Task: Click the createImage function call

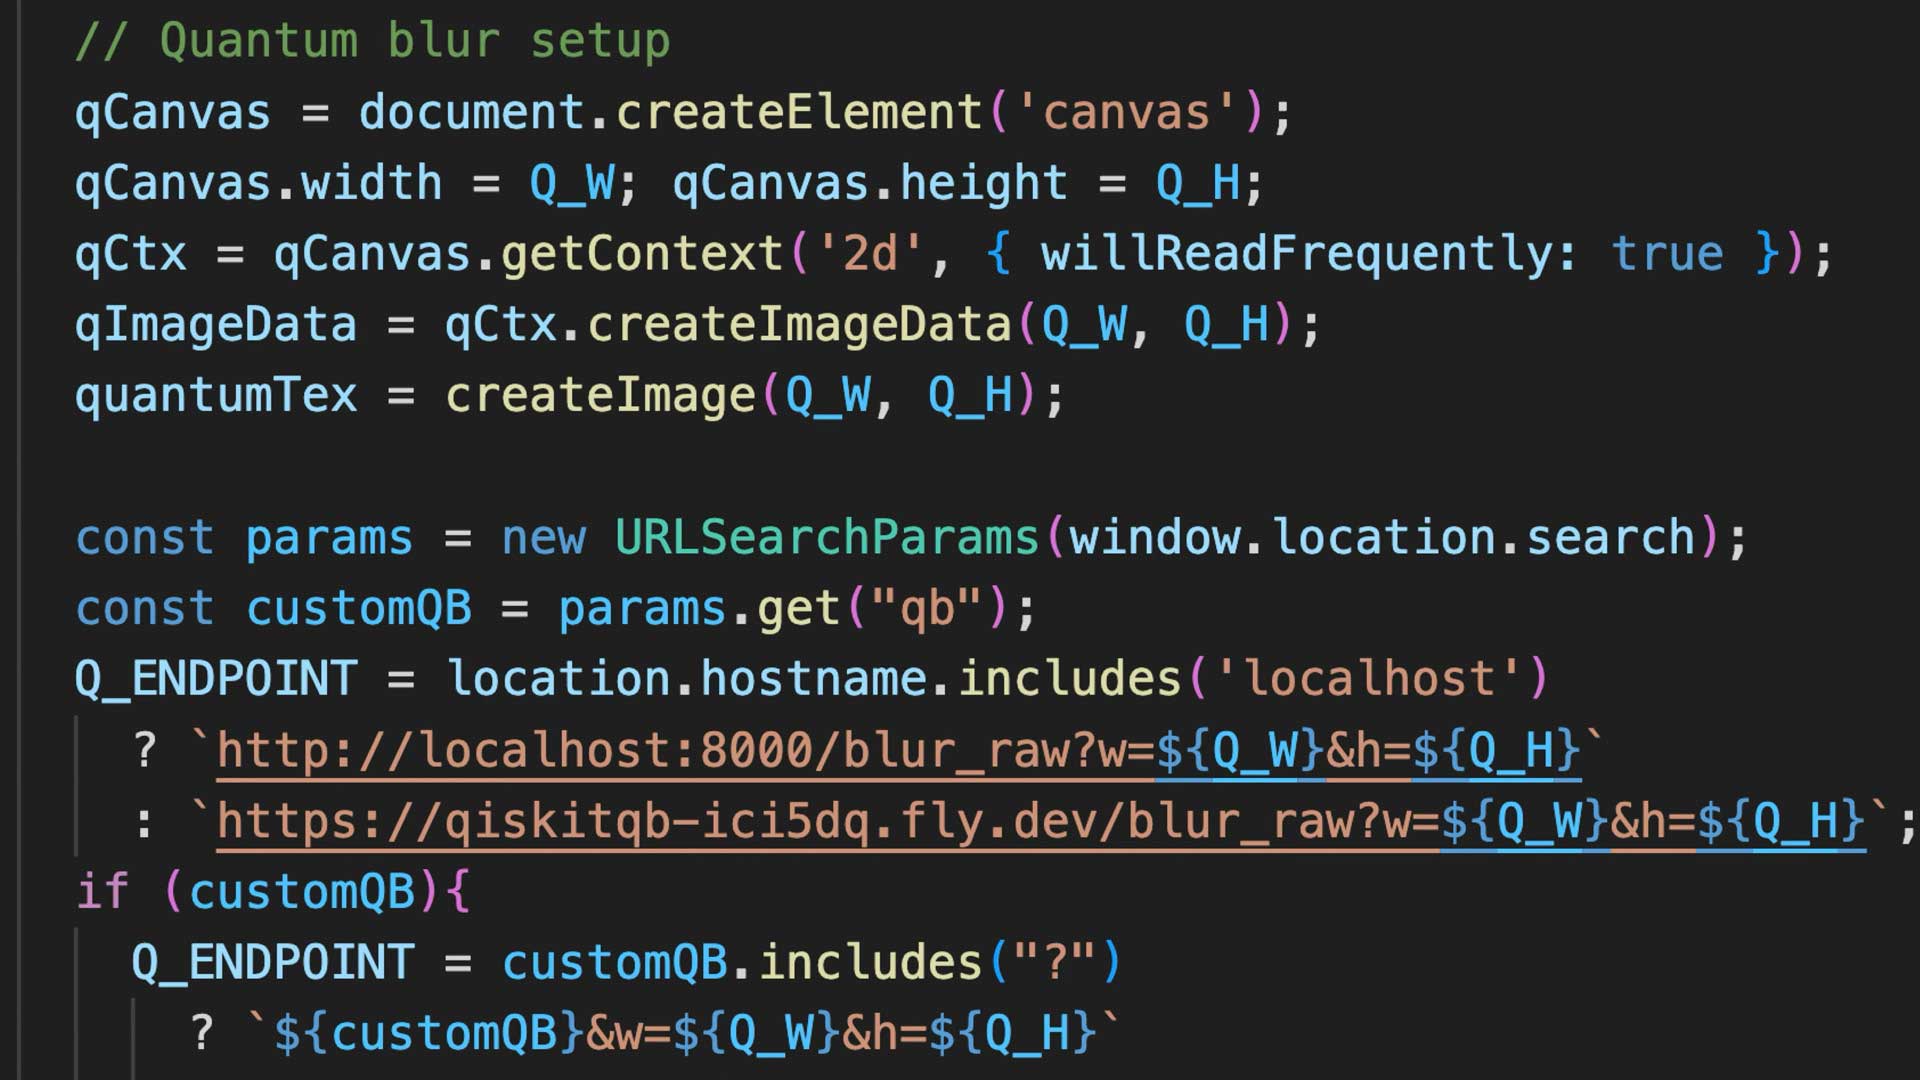Action: click(x=600, y=396)
